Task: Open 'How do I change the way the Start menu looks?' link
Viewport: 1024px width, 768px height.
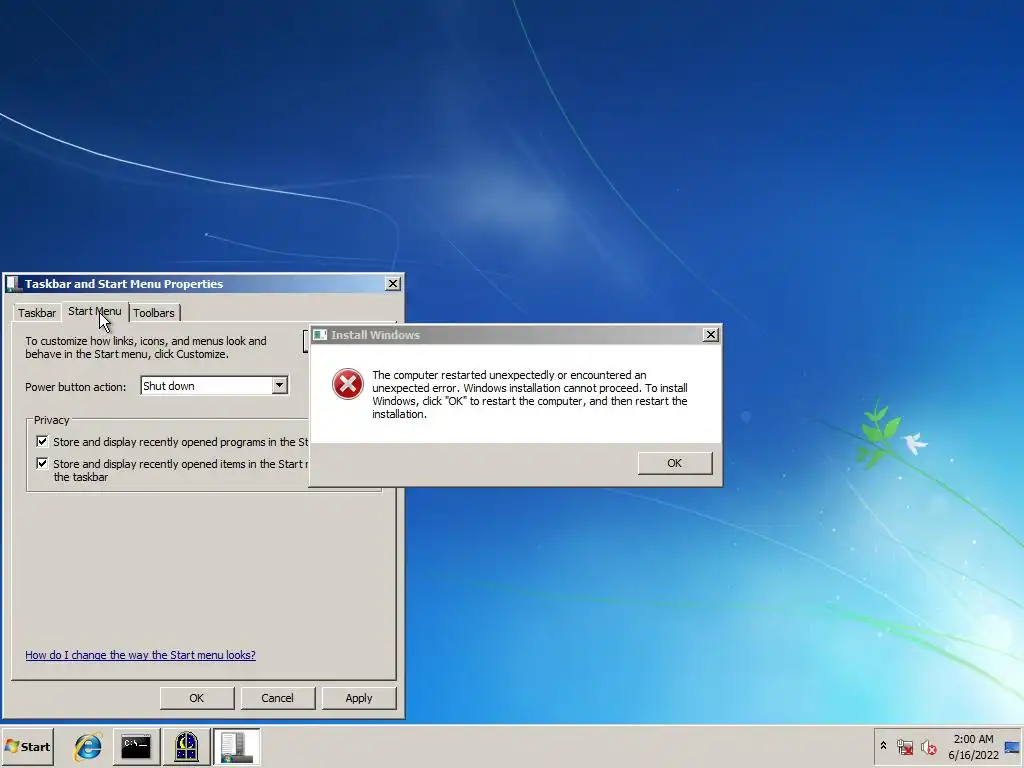Action: tap(140, 655)
